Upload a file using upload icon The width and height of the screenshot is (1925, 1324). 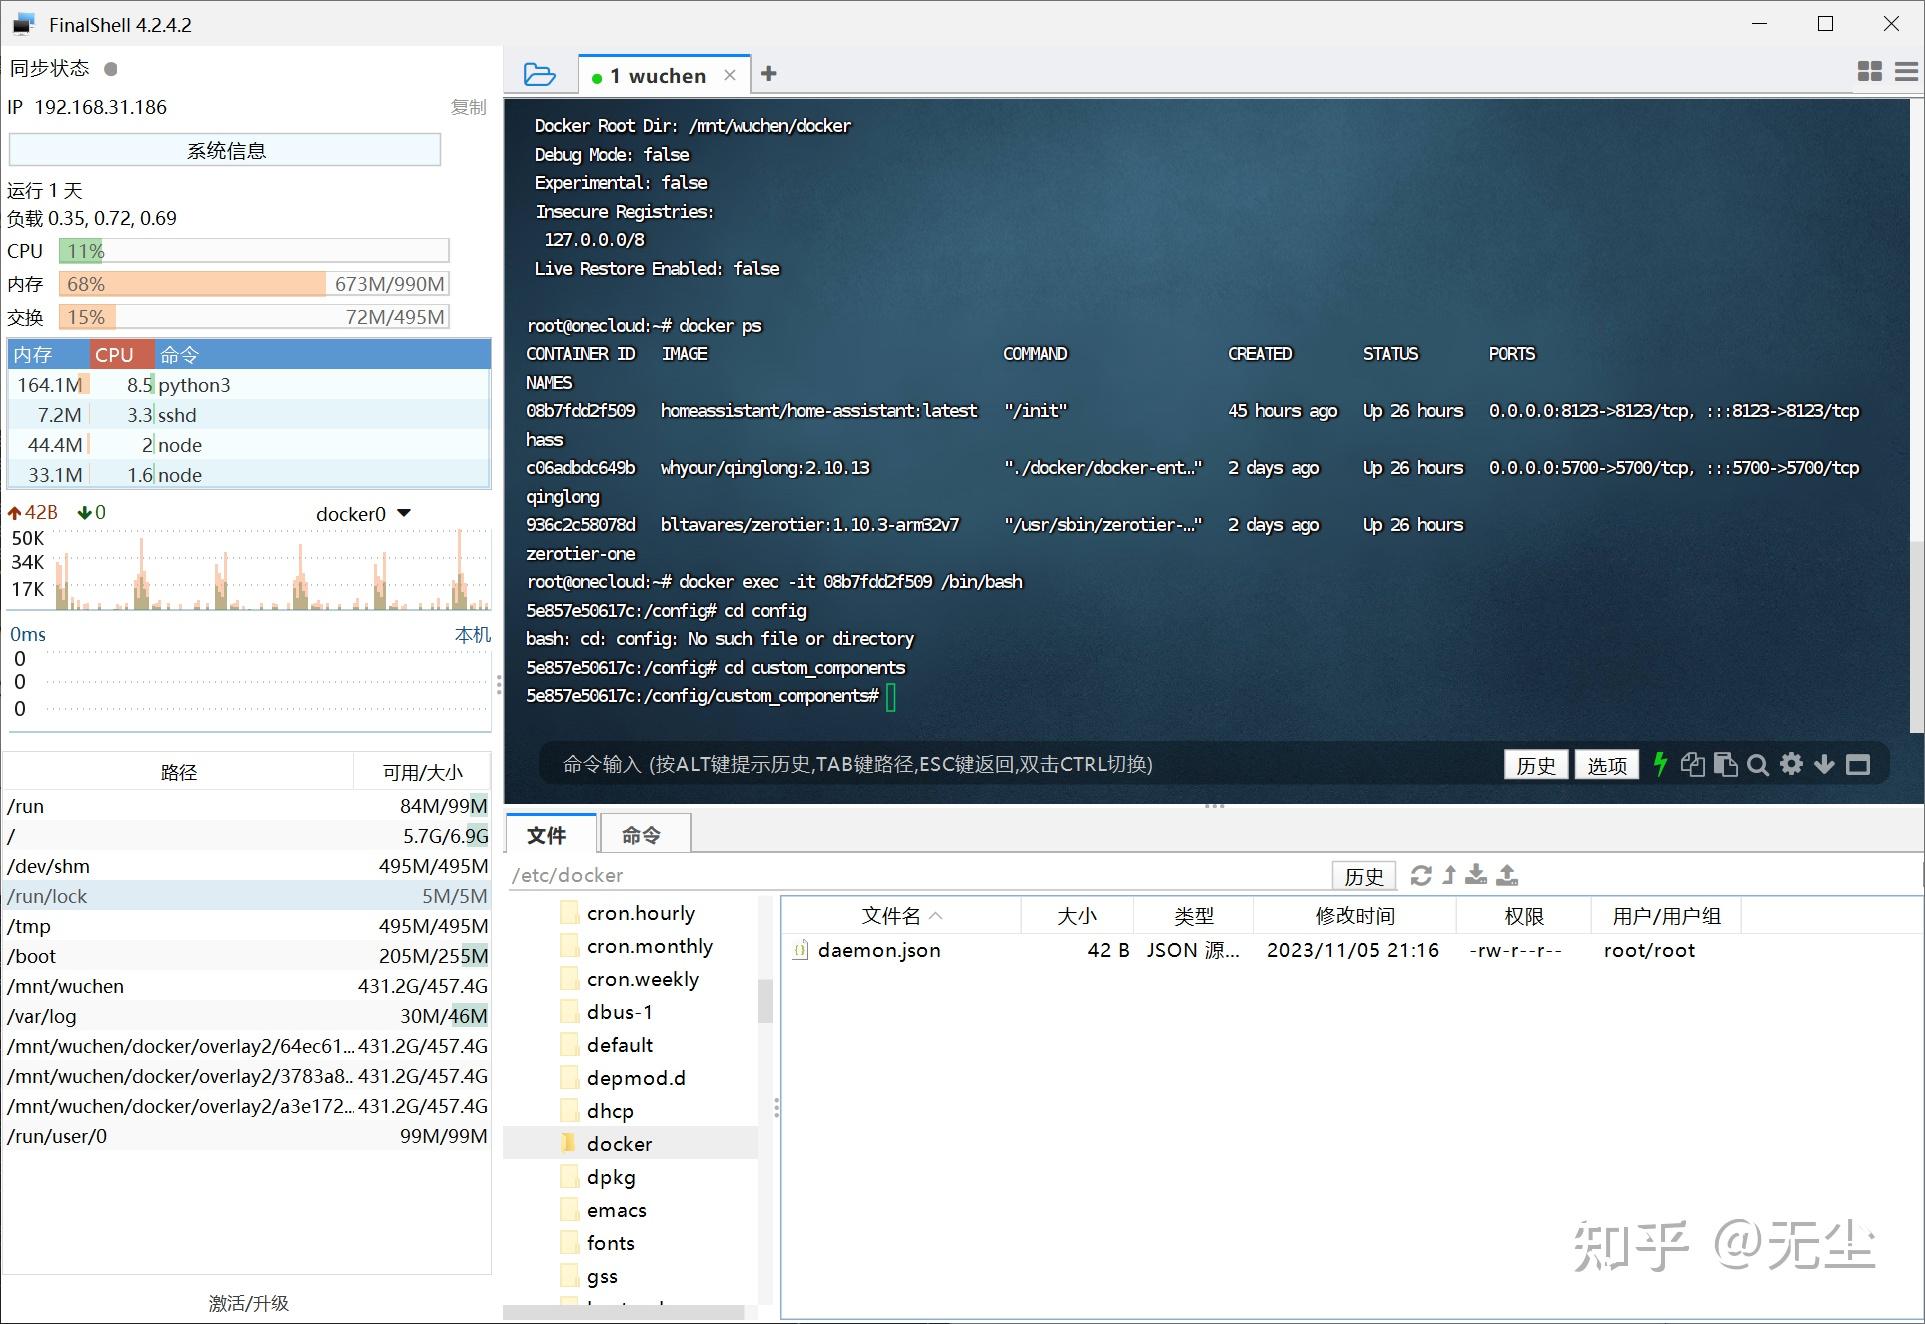1507,875
